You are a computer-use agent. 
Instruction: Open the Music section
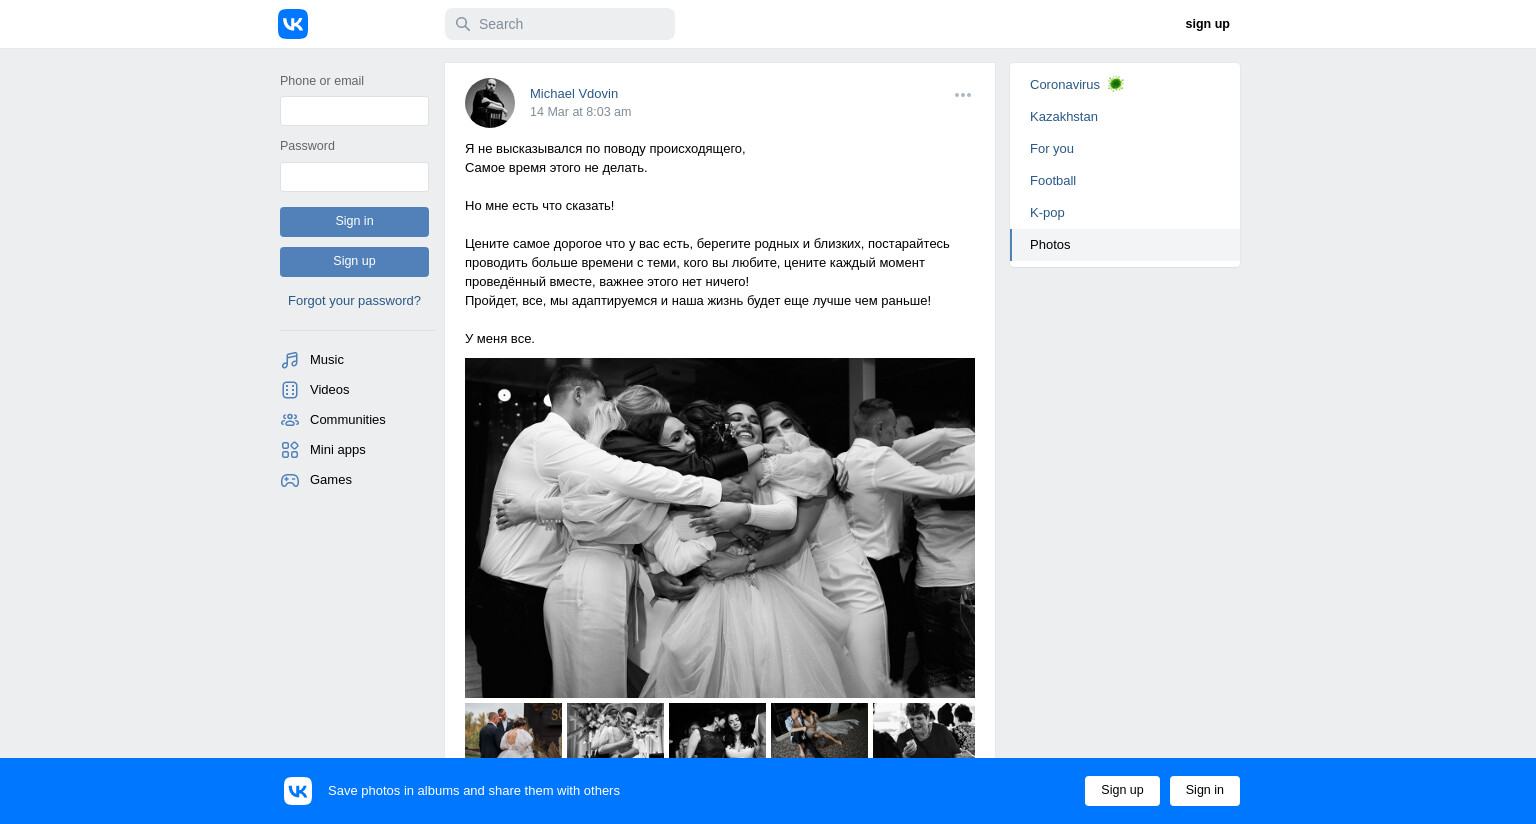click(x=327, y=360)
